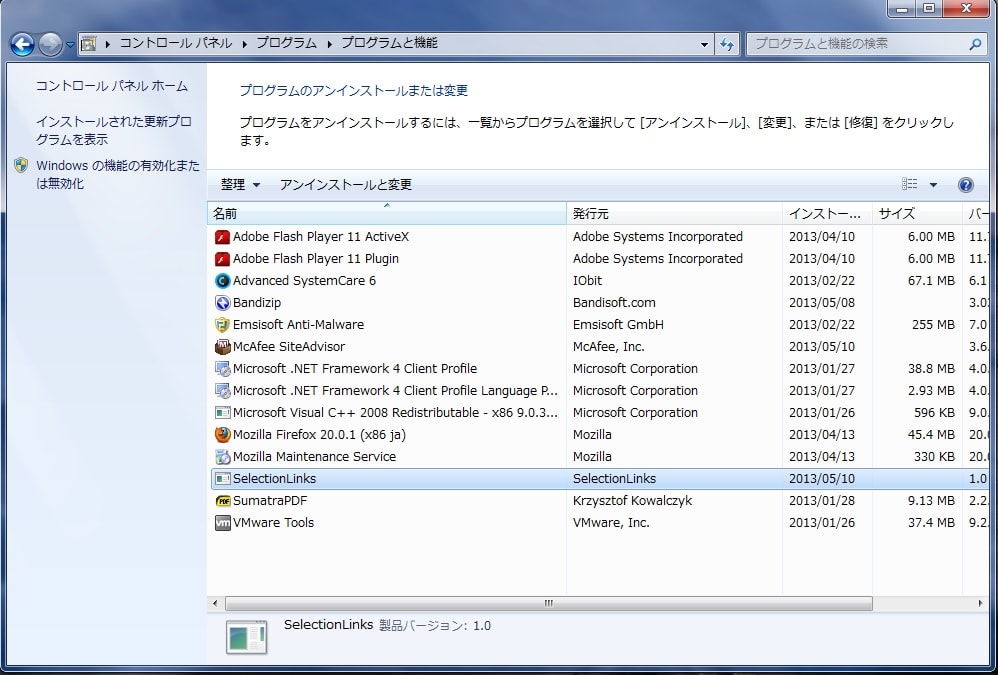Click the 2013/05/08 install date cell
998x675 pixels.
pos(822,303)
